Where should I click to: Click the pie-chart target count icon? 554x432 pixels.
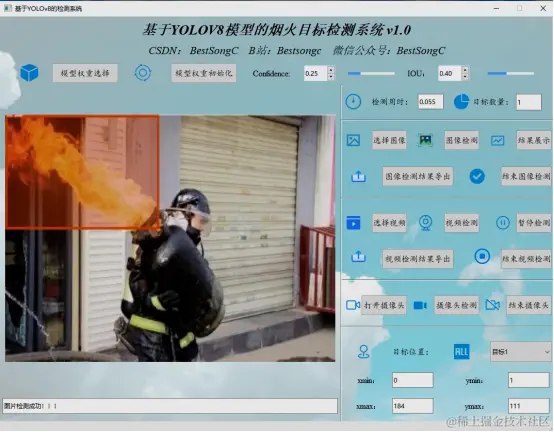coord(461,102)
